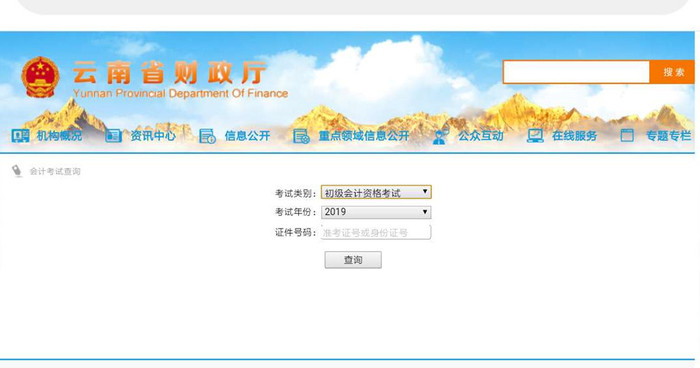
Task: Click the pin icon beside 会计考试查询
Action: click(17, 171)
